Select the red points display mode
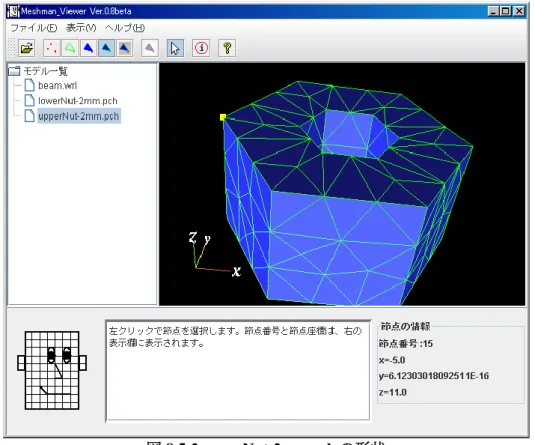This screenshot has width=535, height=445. tap(52, 48)
